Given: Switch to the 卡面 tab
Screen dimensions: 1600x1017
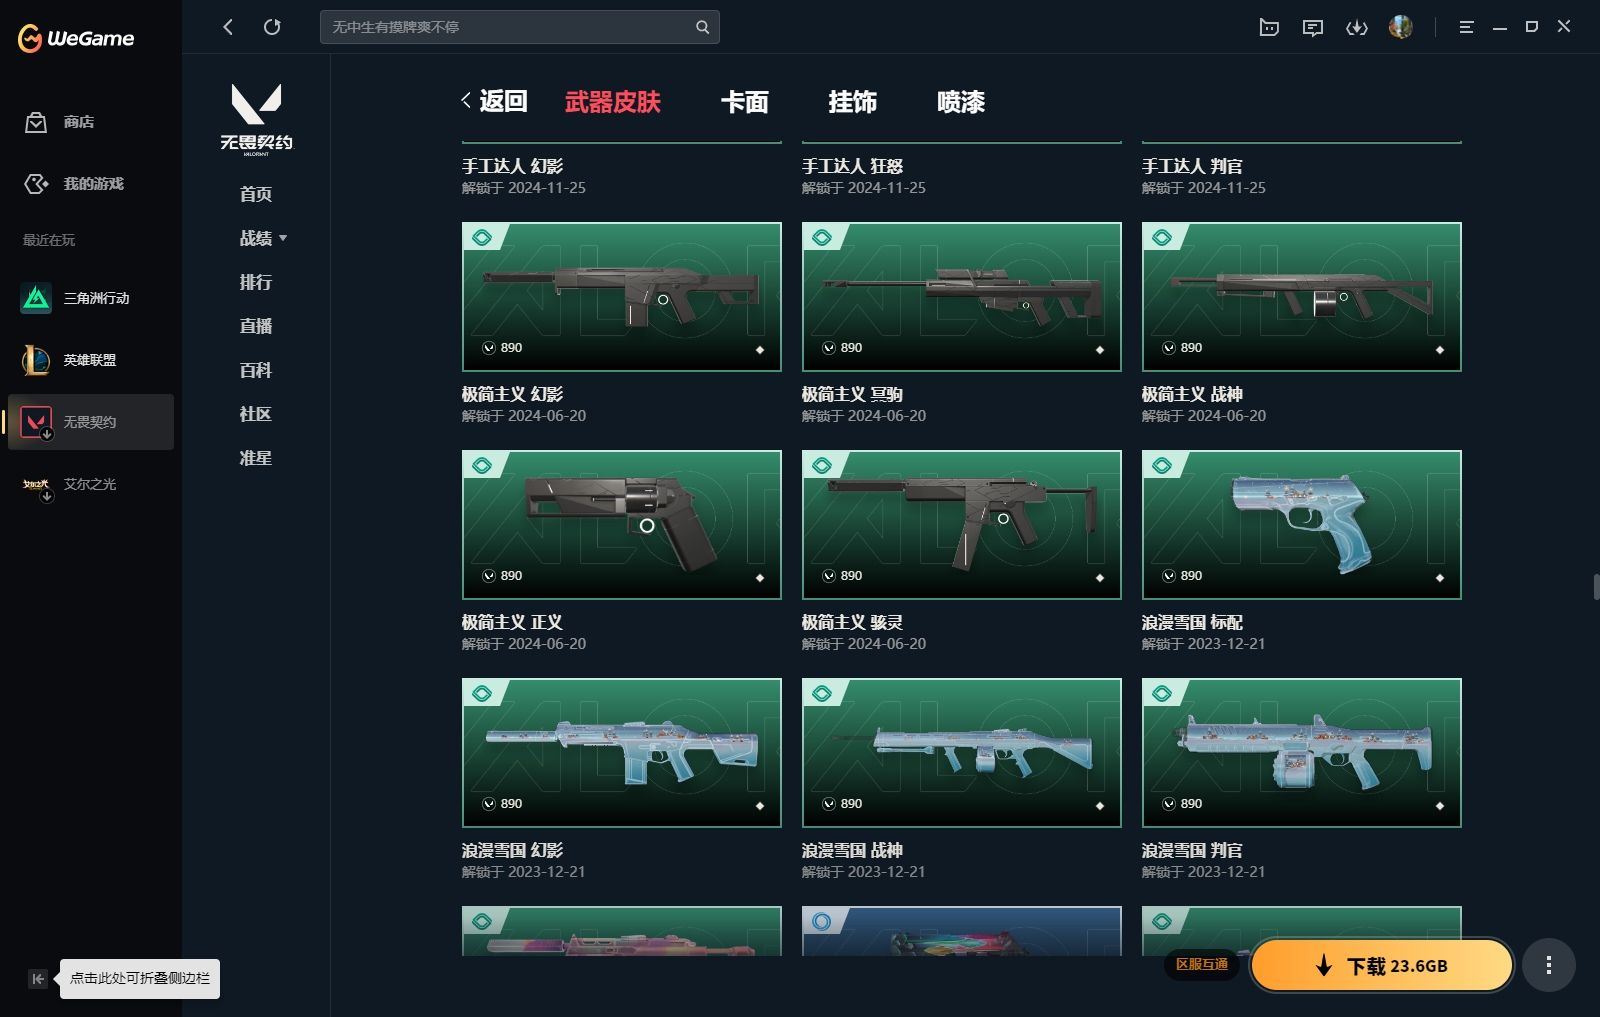Looking at the screenshot, I should (x=744, y=102).
